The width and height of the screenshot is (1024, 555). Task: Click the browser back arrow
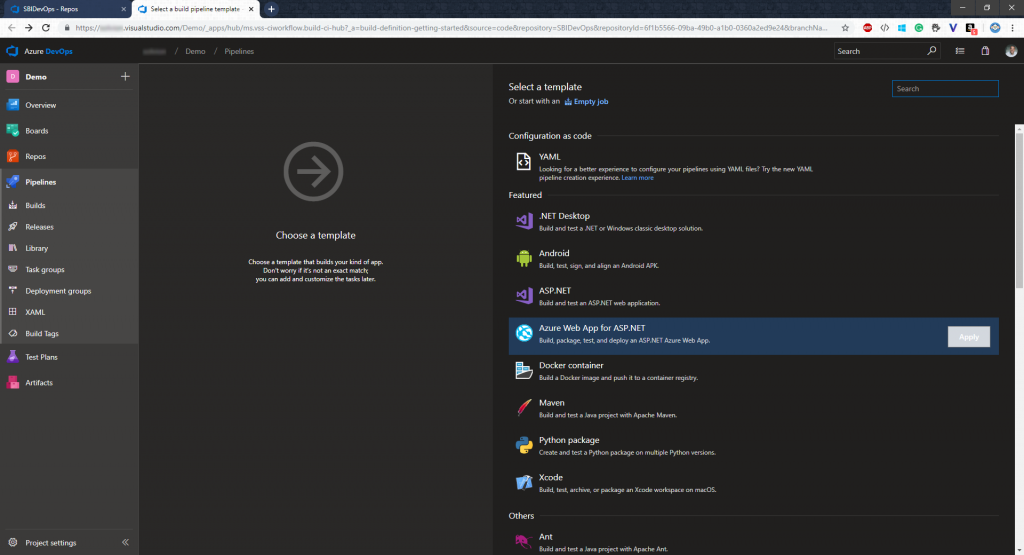(x=11, y=27)
